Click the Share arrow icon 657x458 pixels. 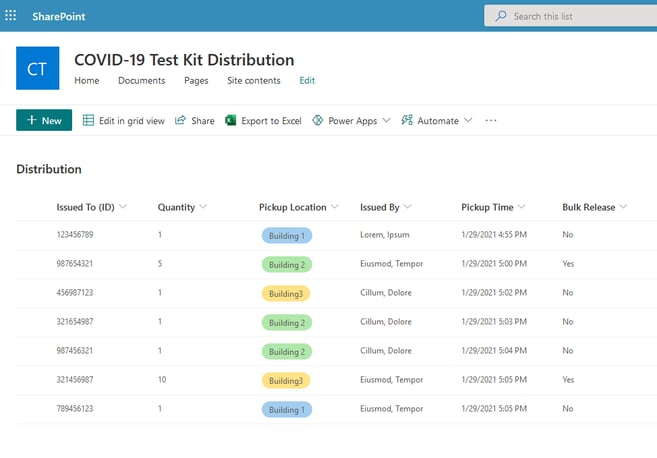pos(180,120)
